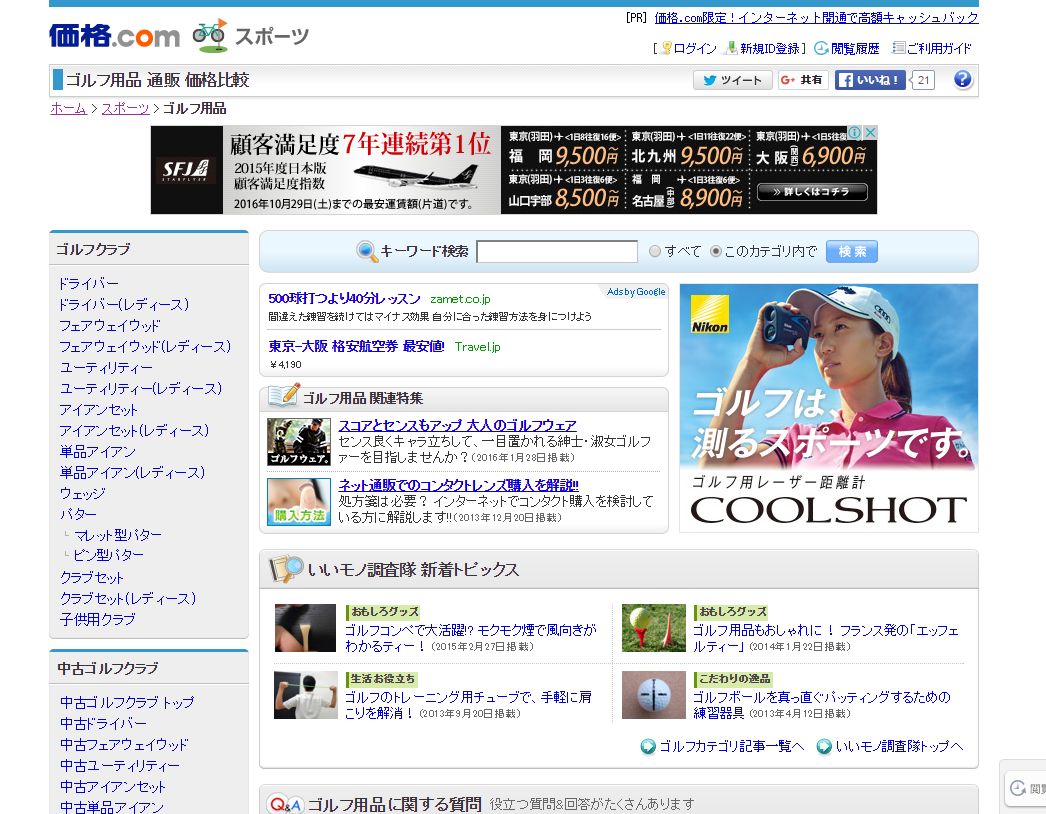Image resolution: width=1046 pixels, height=814 pixels.
Task: Click the 価格.com logo
Action: (114, 35)
